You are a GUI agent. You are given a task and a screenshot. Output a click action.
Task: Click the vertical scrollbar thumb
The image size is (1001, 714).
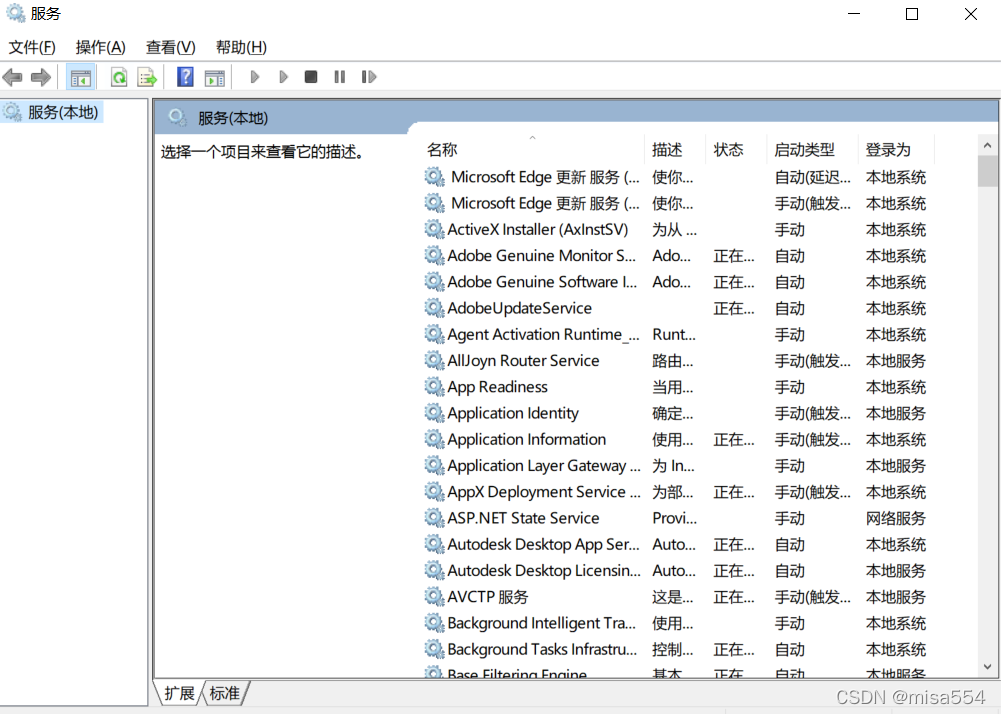click(987, 171)
